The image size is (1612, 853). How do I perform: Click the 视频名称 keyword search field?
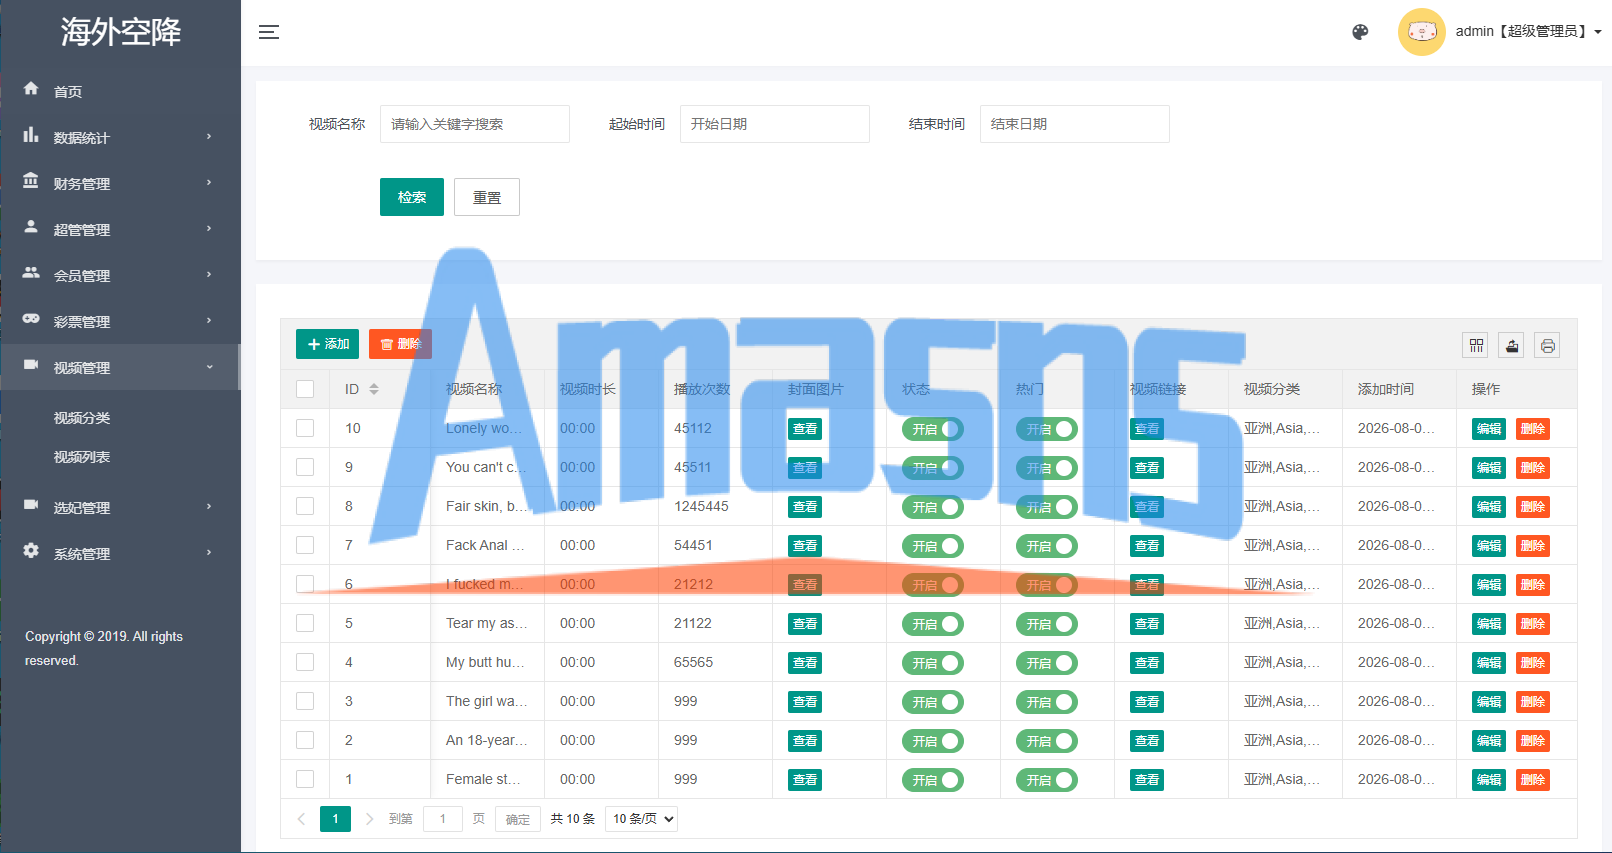[x=475, y=124]
